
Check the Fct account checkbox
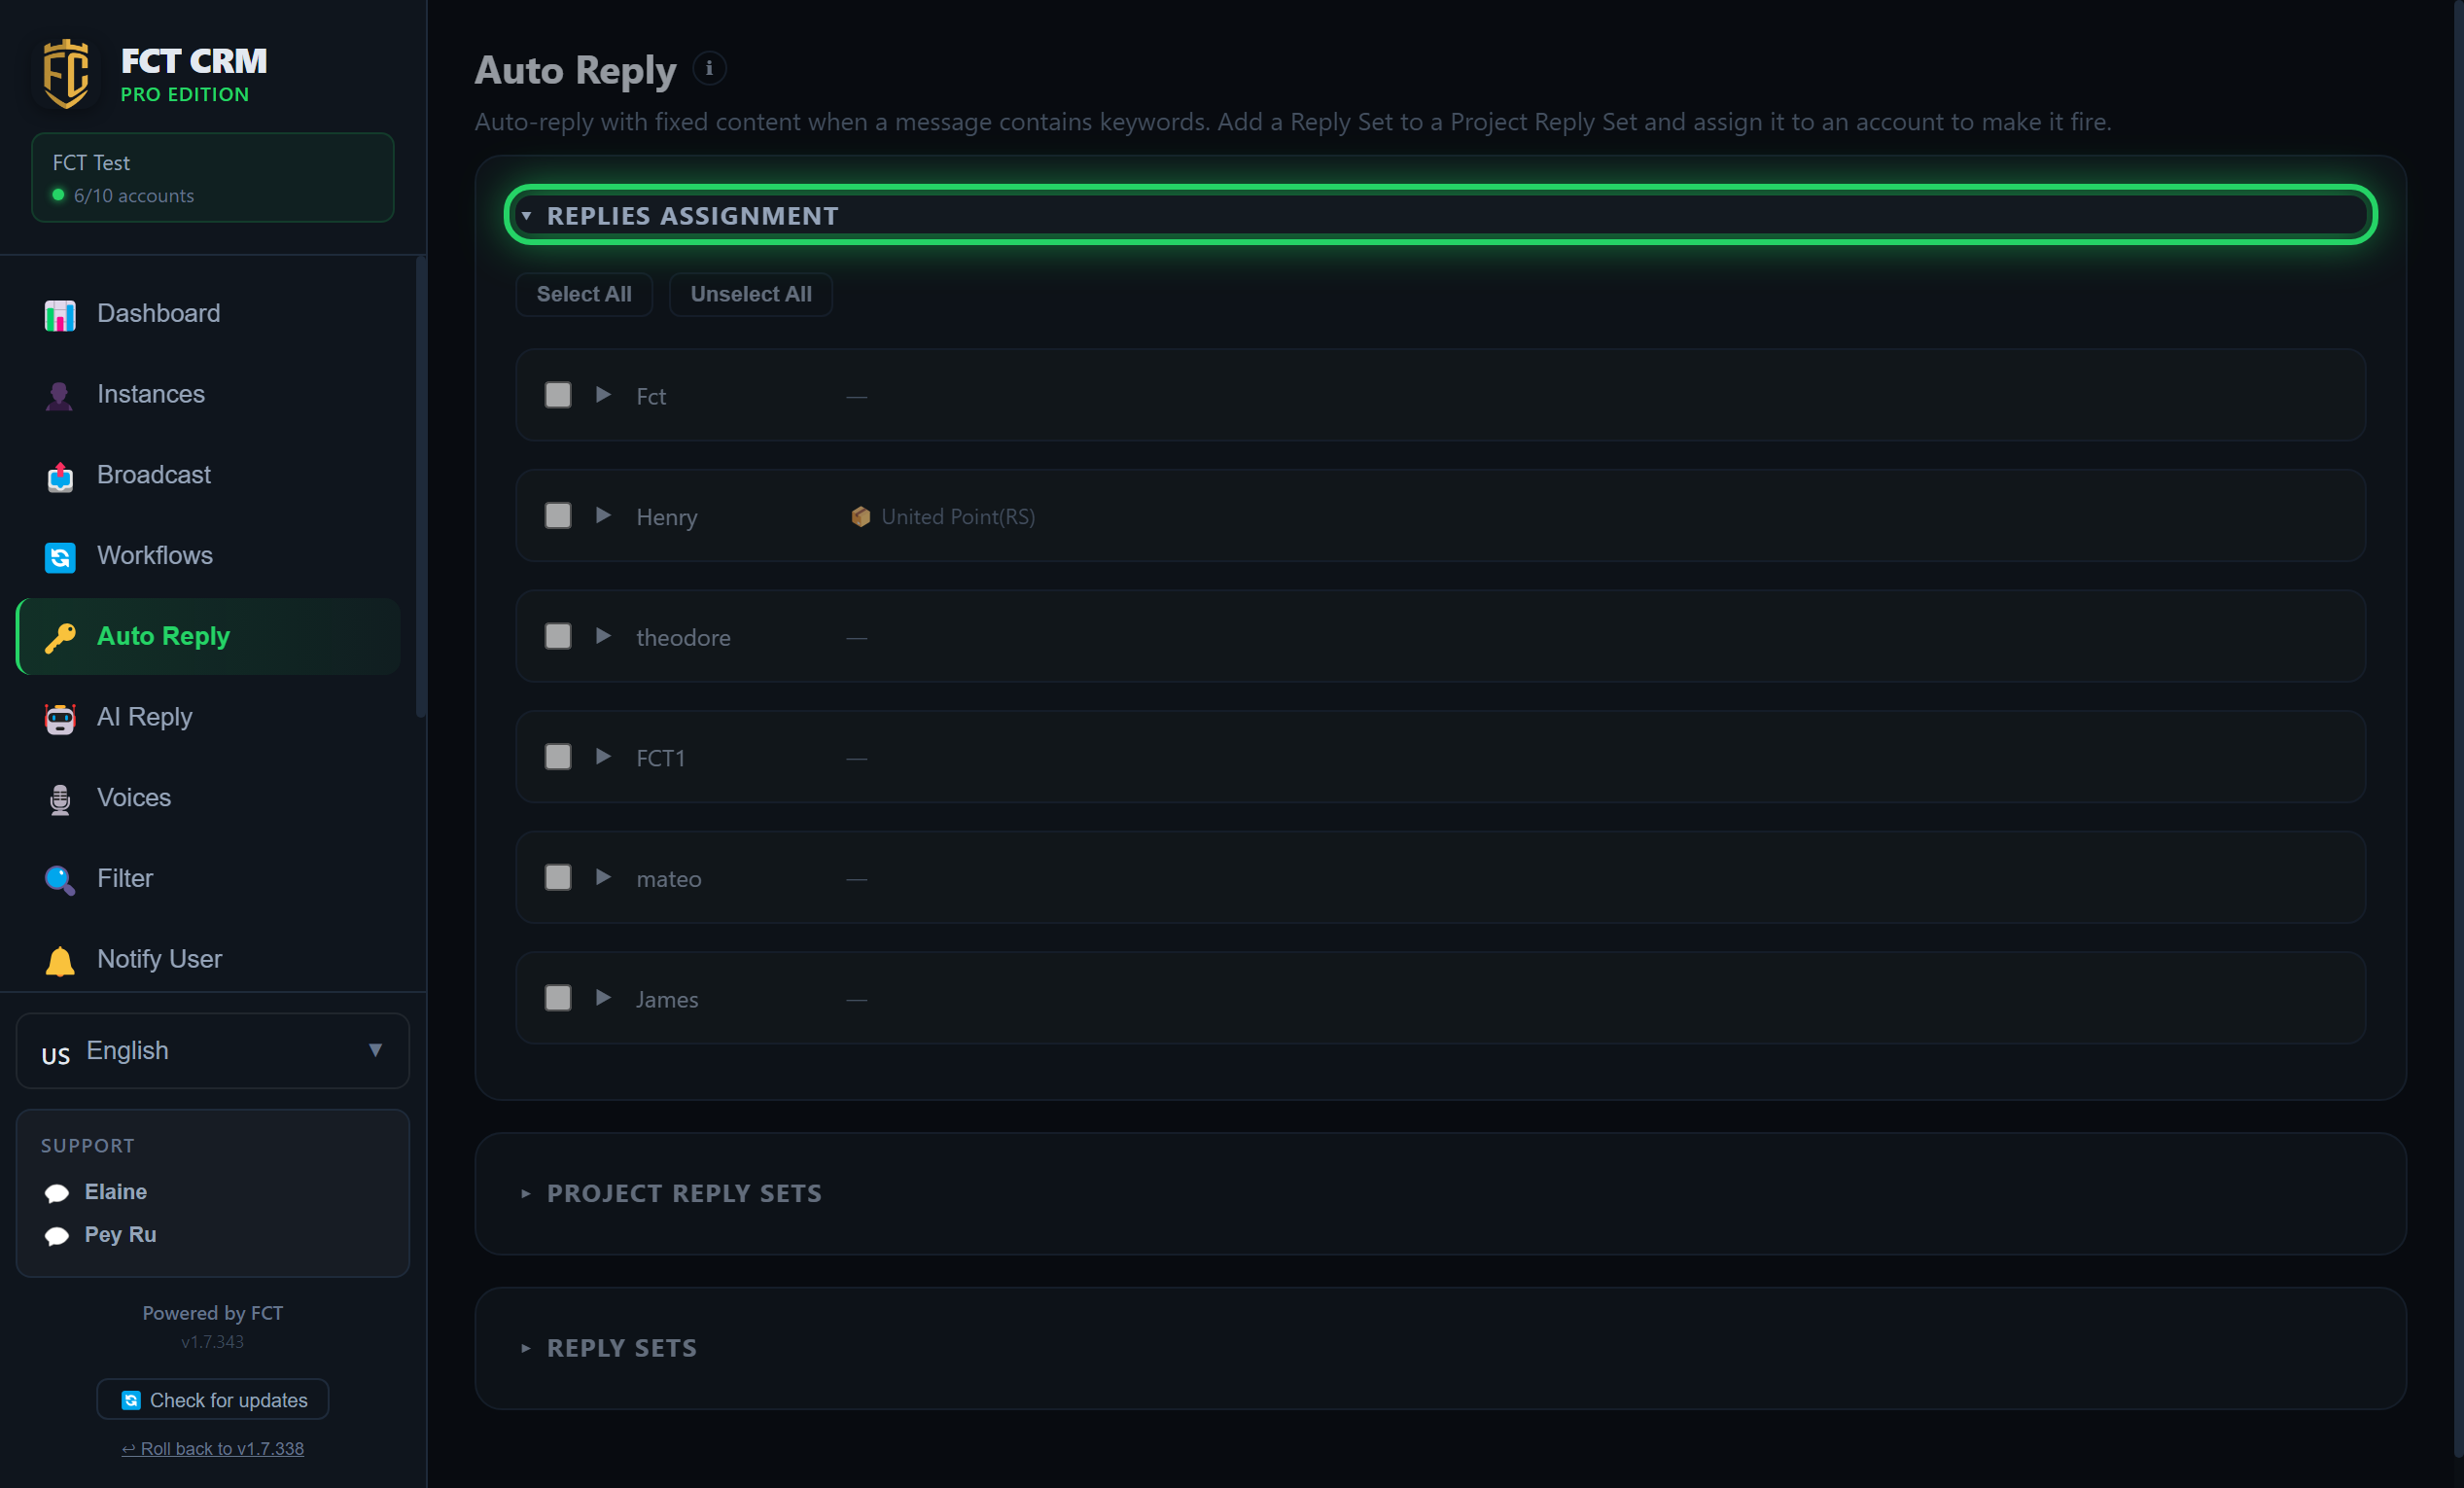(x=558, y=395)
